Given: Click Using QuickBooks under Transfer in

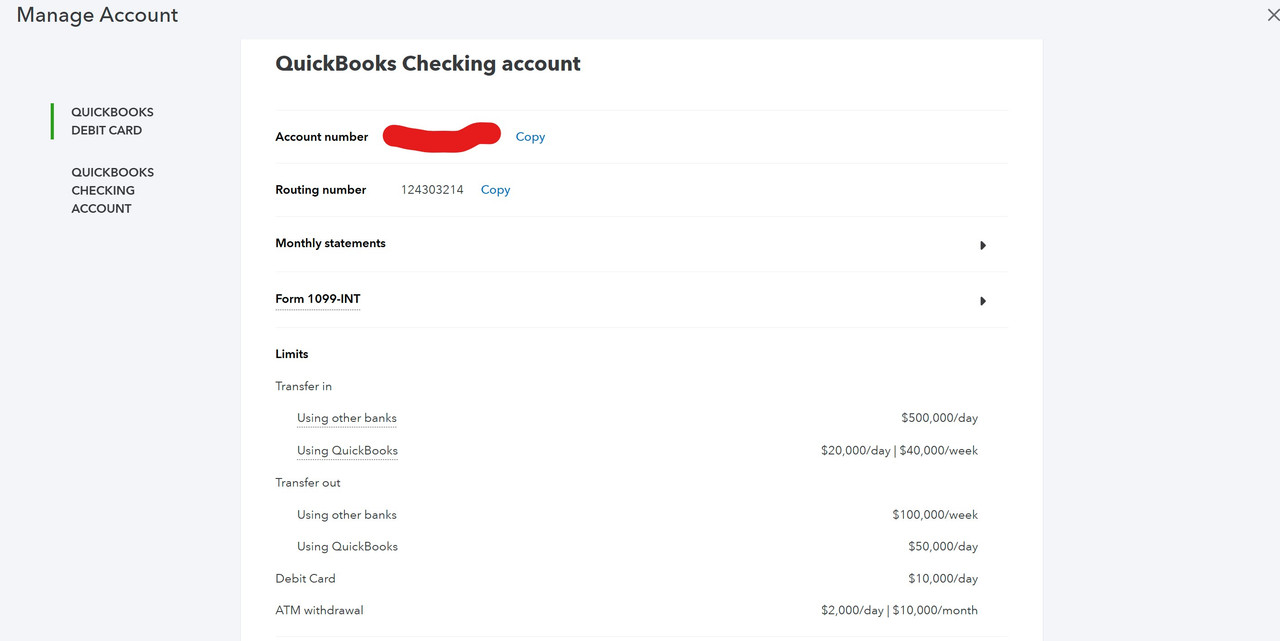Looking at the screenshot, I should (347, 451).
